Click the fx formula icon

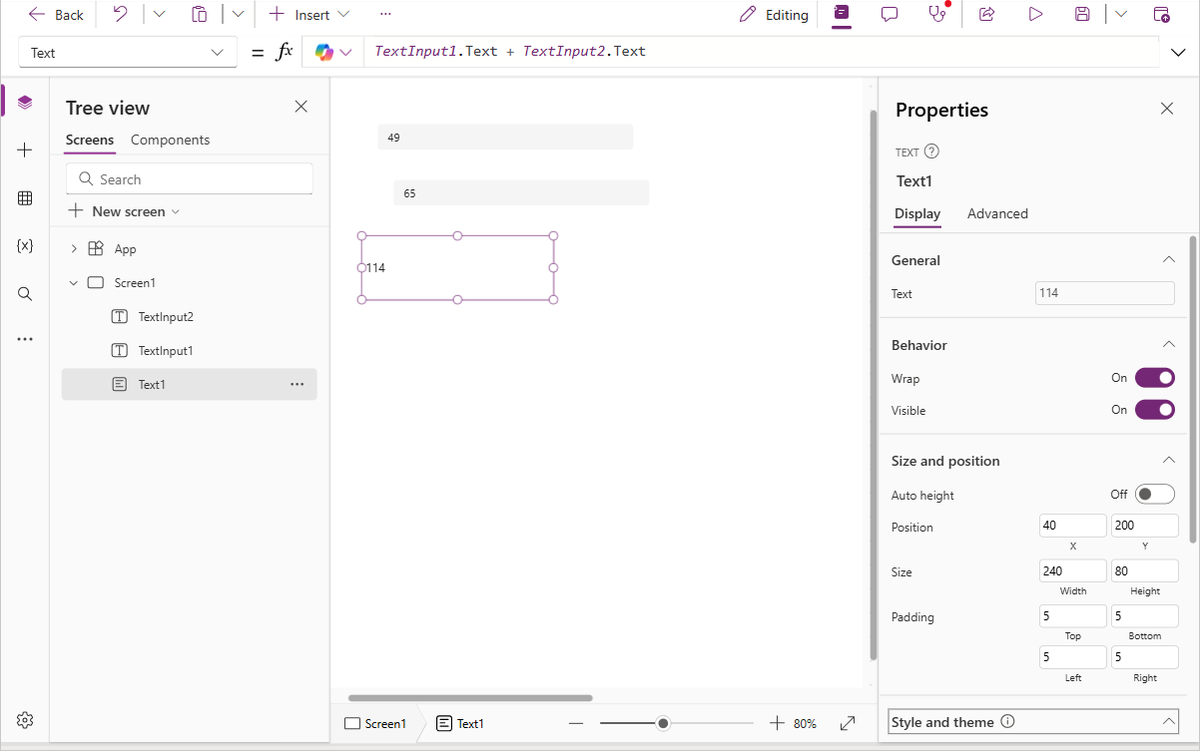284,52
